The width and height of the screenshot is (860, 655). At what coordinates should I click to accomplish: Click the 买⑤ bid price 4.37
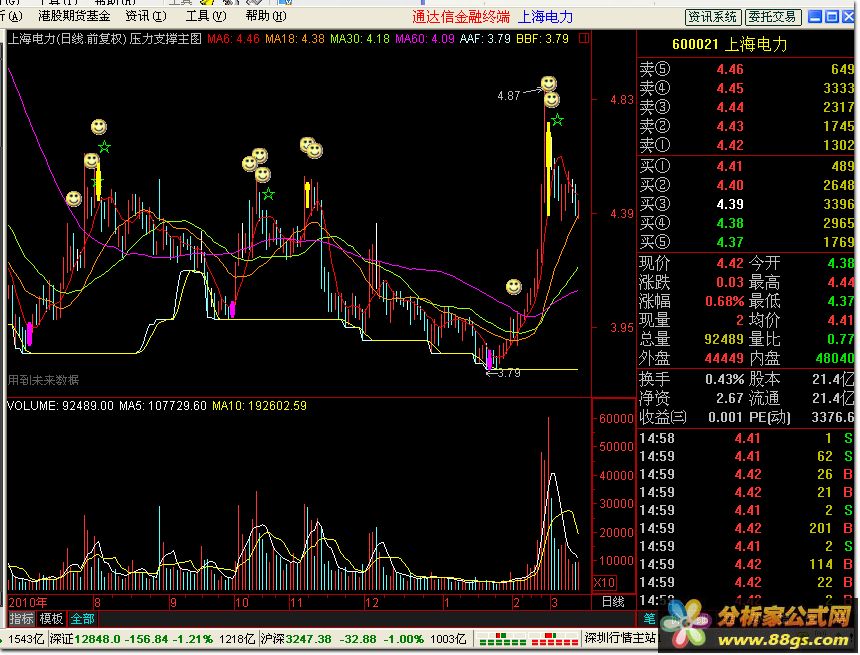[x=730, y=242]
